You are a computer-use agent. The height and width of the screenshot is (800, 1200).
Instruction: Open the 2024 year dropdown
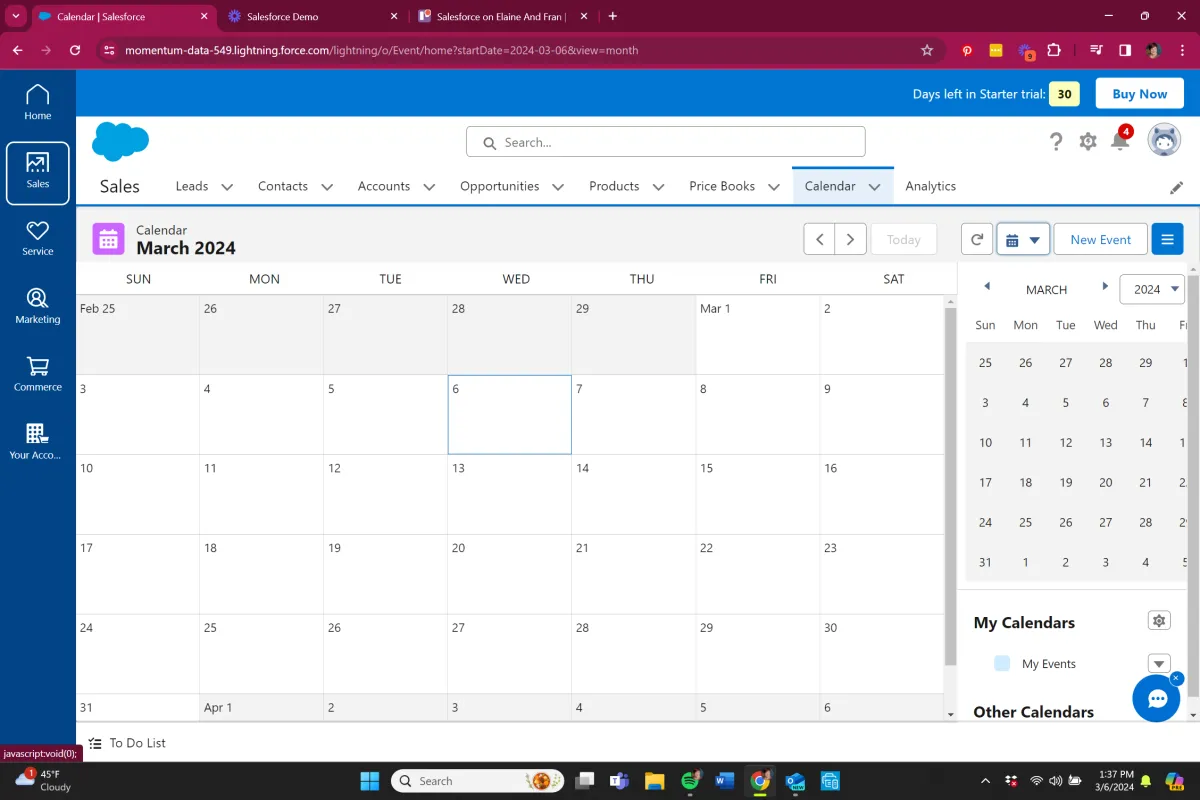tap(1152, 289)
